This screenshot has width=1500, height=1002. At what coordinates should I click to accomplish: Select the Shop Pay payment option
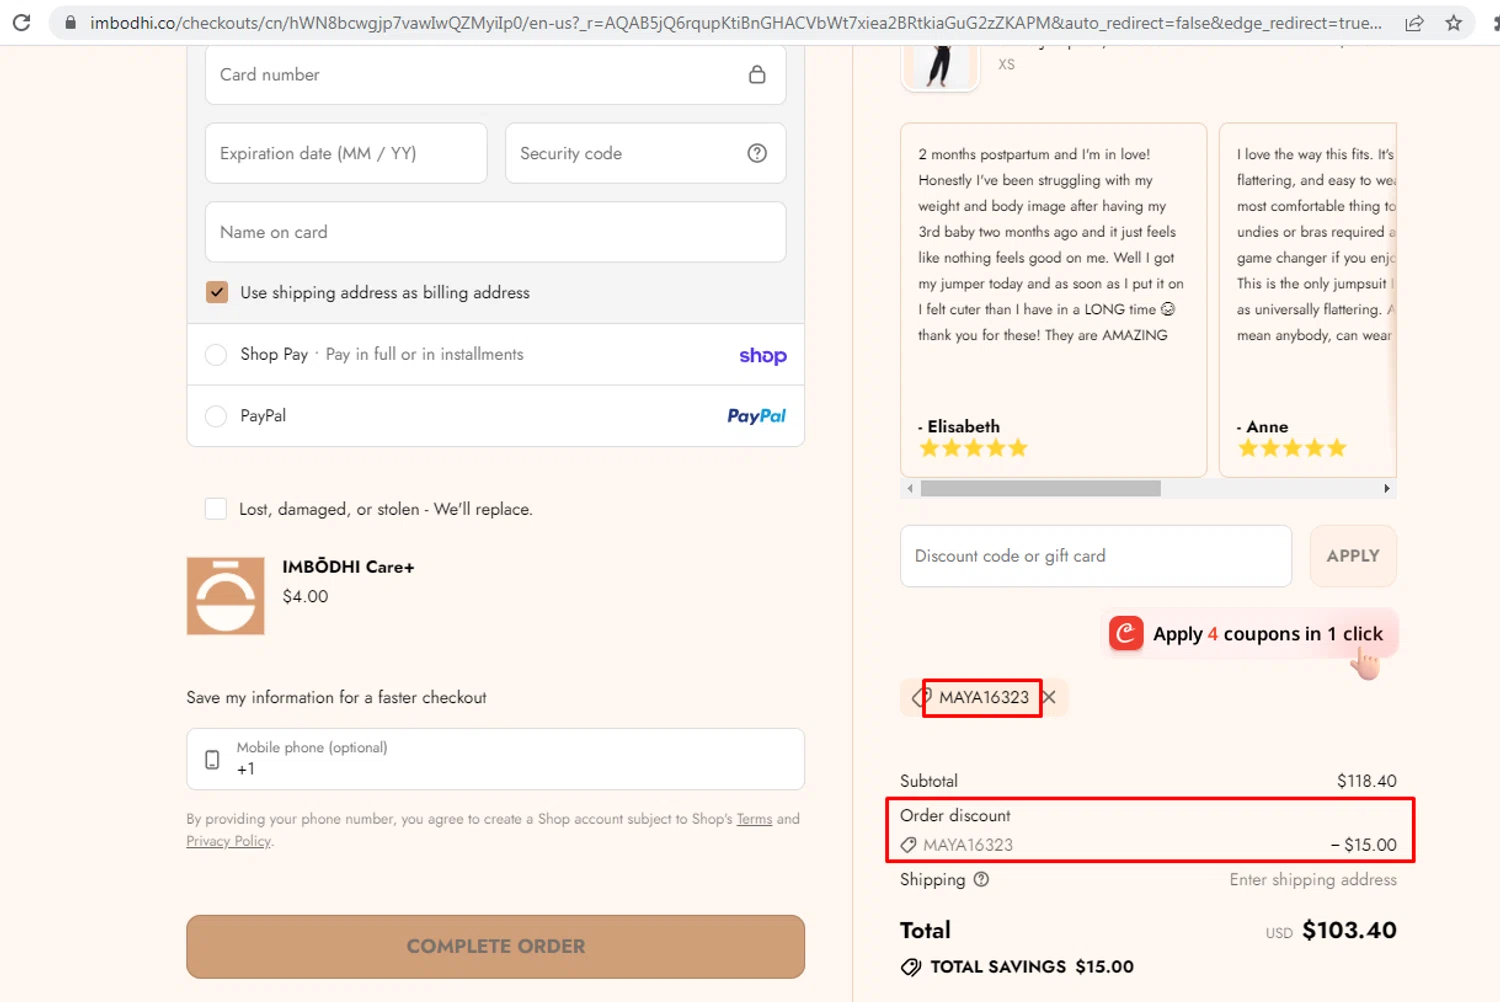point(216,355)
